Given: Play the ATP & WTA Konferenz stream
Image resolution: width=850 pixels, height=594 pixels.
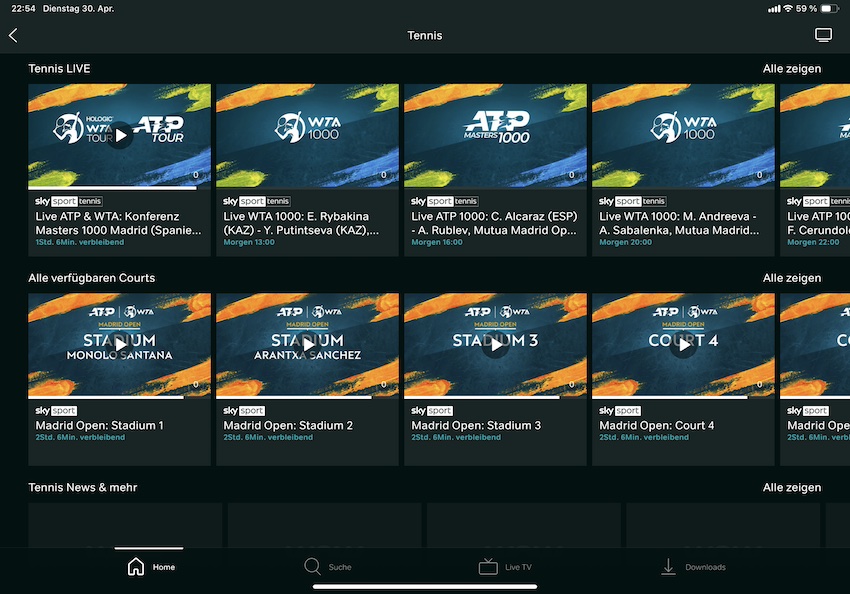Looking at the screenshot, I should 120,135.
